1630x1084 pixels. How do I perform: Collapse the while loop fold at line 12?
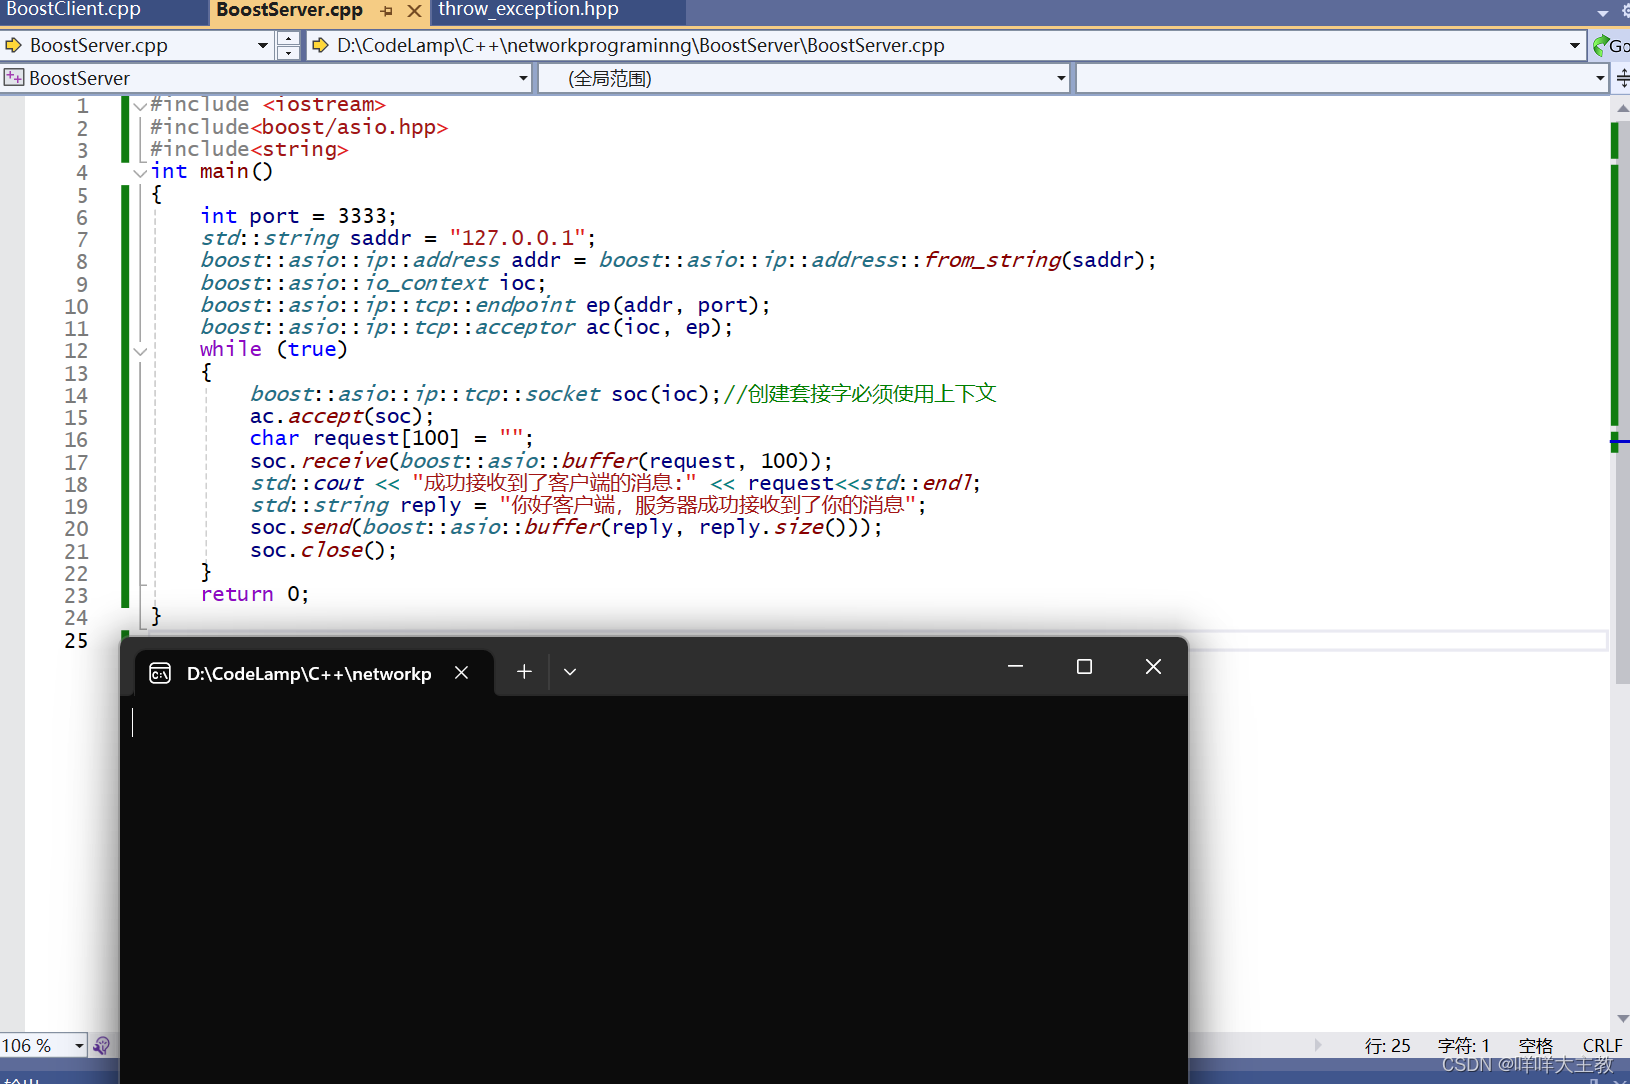[140, 351]
